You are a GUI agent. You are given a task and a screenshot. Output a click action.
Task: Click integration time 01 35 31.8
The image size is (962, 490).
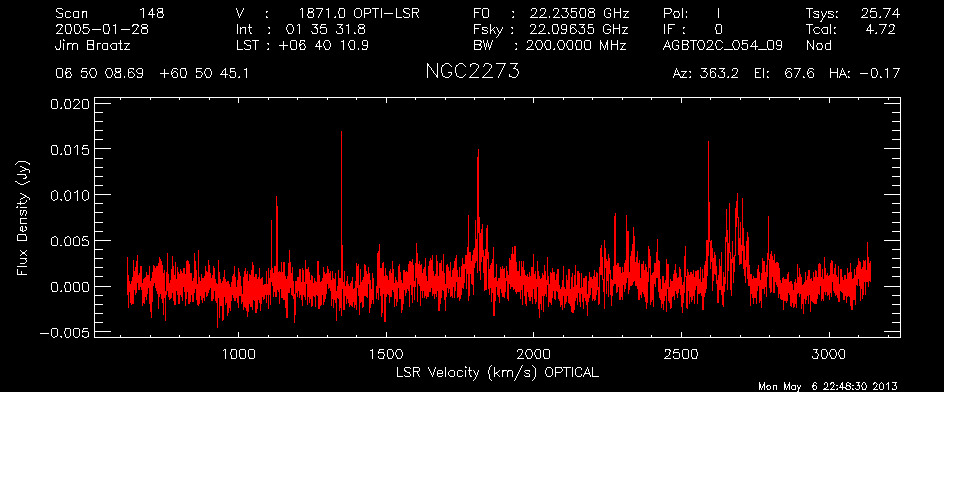pos(325,29)
